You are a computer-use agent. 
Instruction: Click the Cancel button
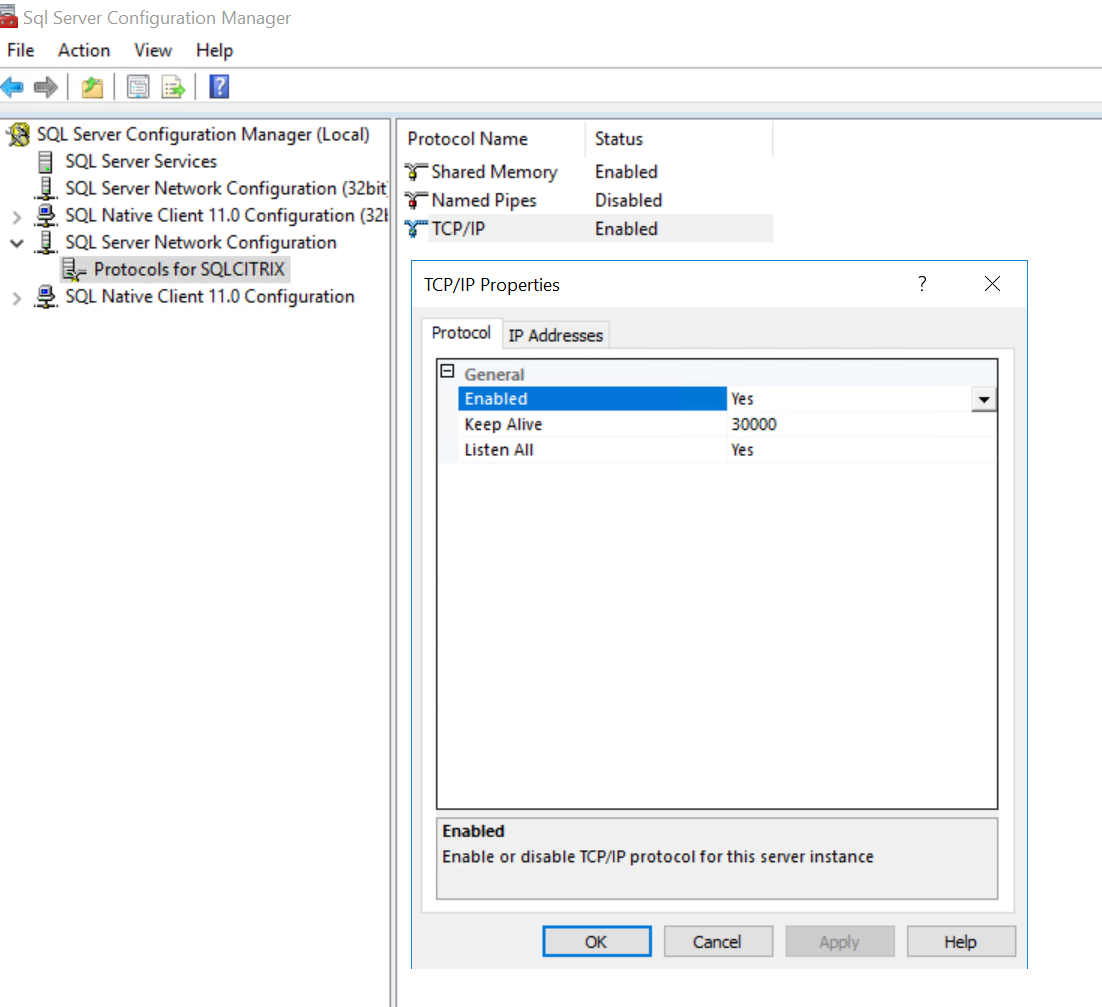pyautogui.click(x=718, y=942)
